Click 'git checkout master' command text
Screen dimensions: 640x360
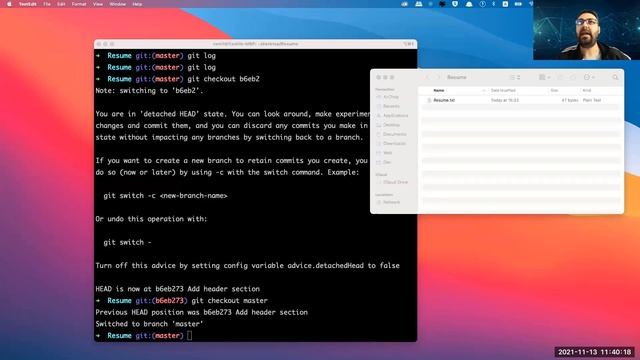[229, 300]
